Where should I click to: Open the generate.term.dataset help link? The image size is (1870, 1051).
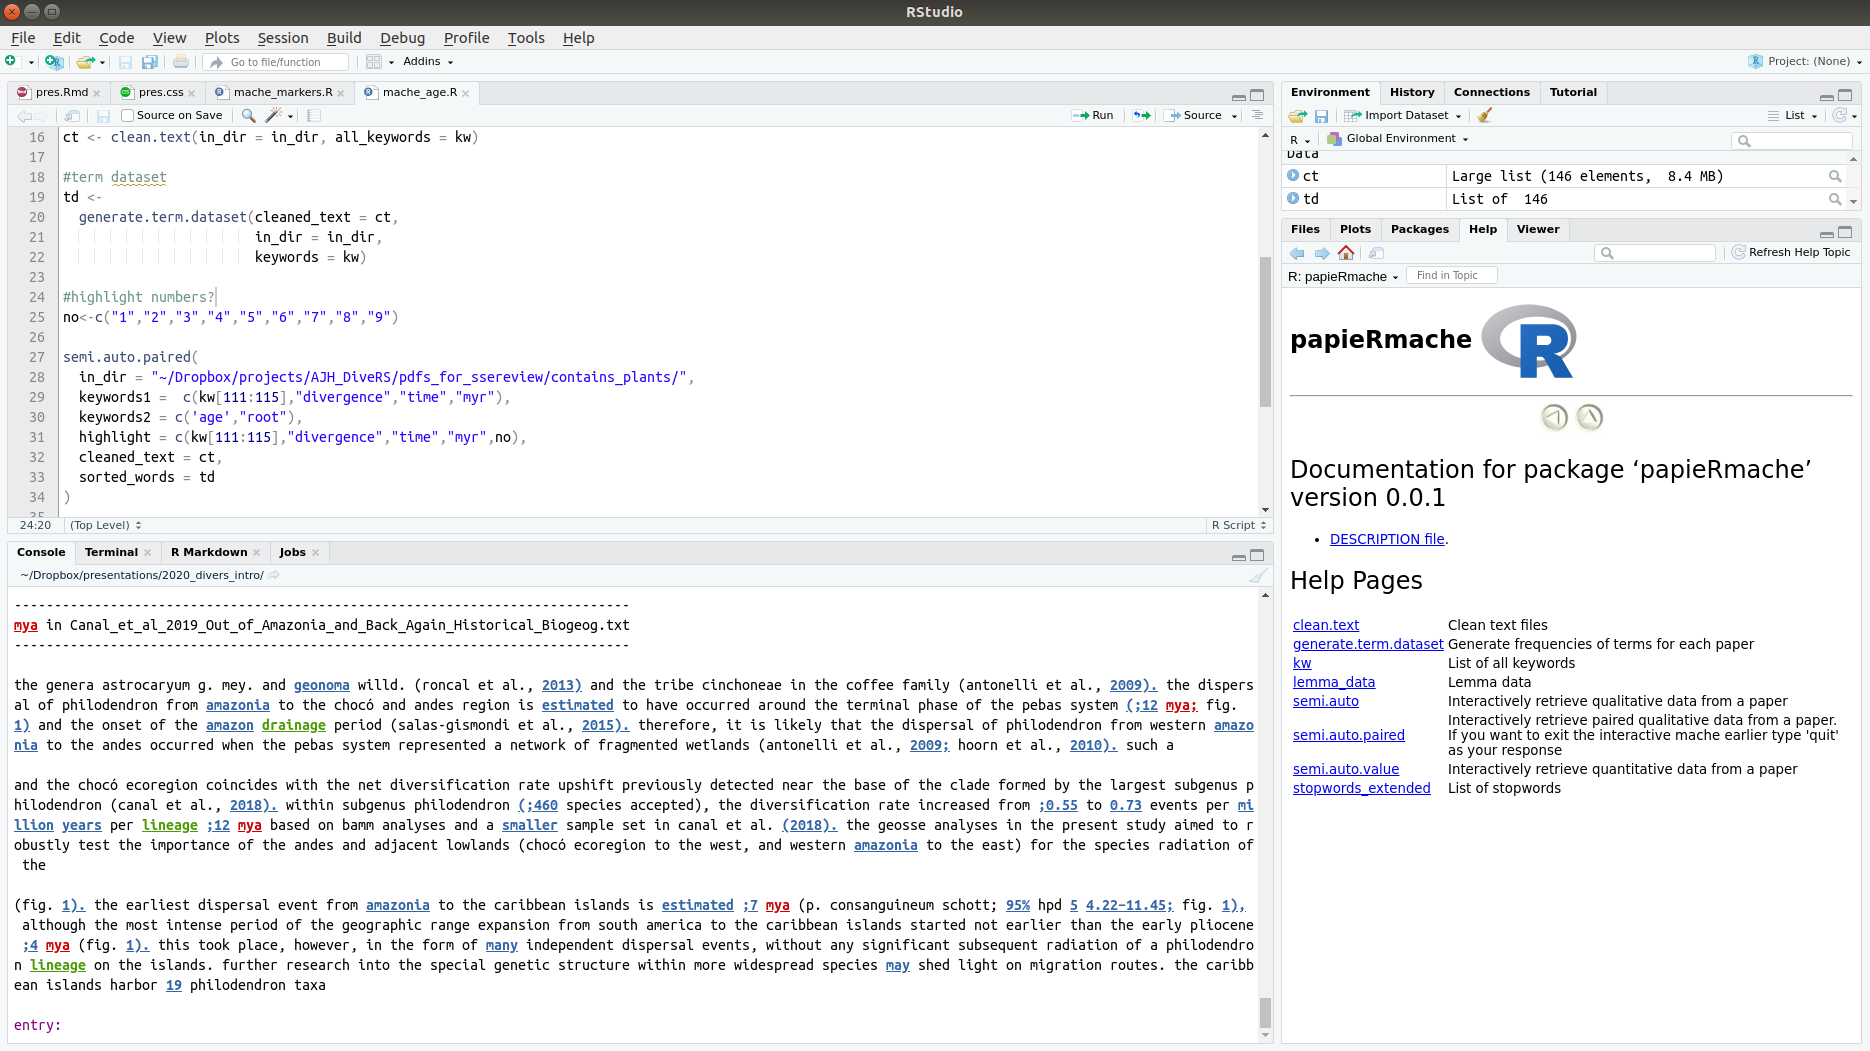coord(1368,645)
